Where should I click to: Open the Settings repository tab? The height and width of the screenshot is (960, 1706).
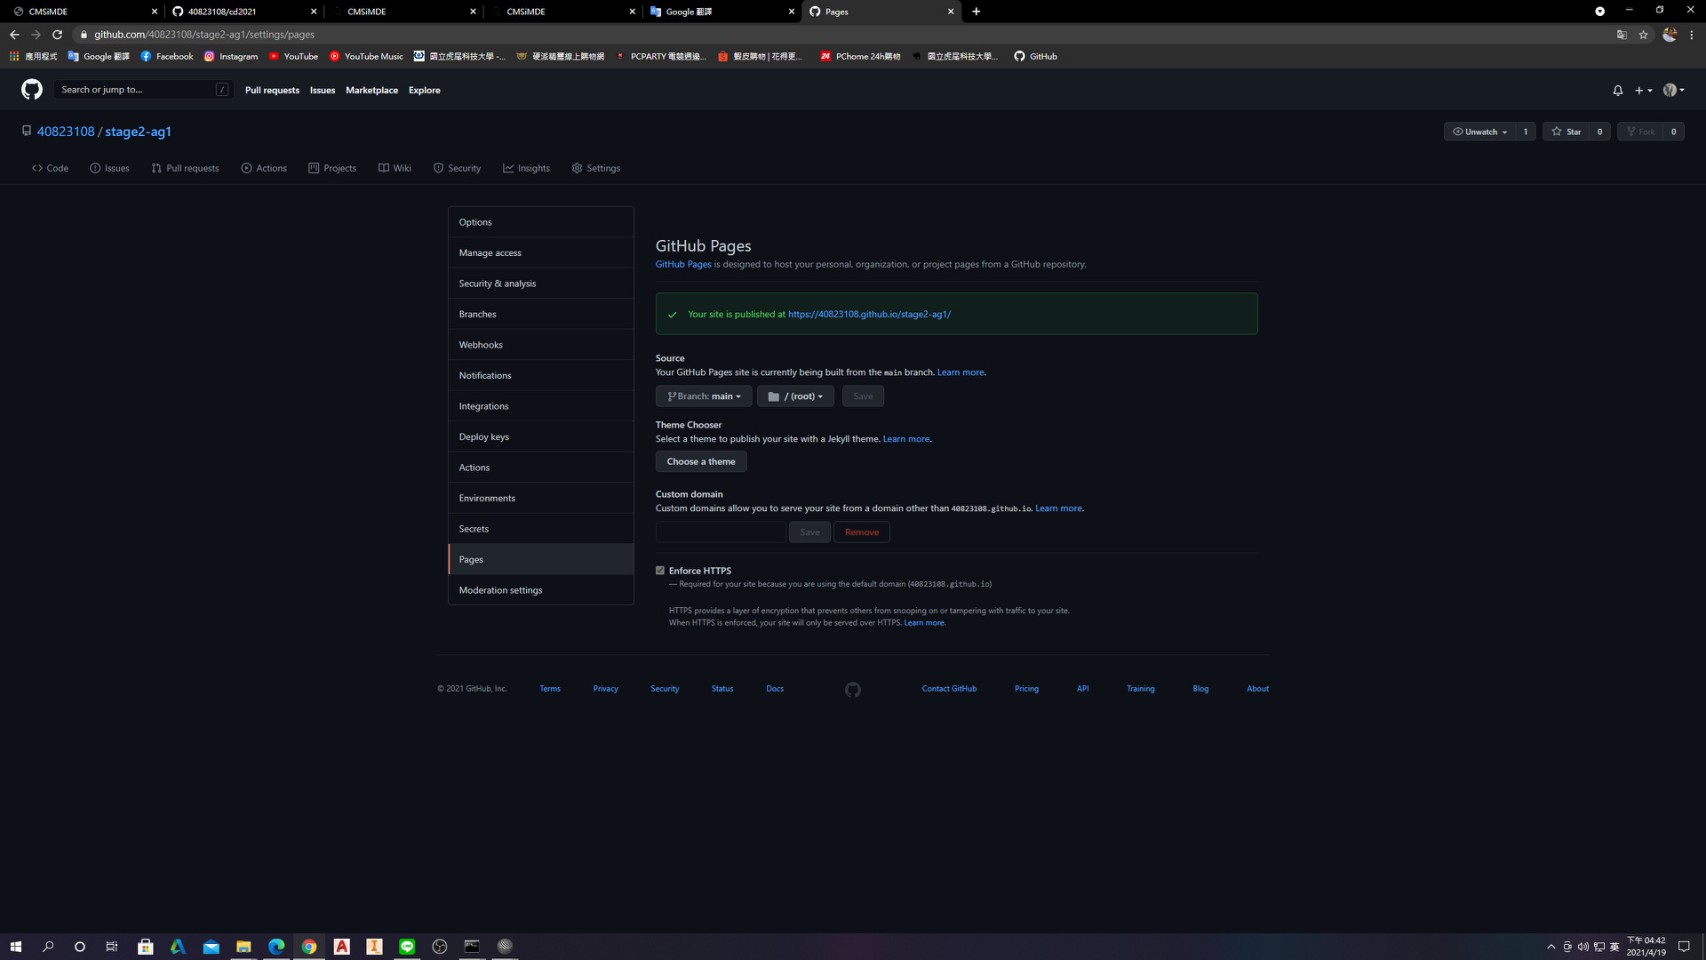(x=596, y=168)
